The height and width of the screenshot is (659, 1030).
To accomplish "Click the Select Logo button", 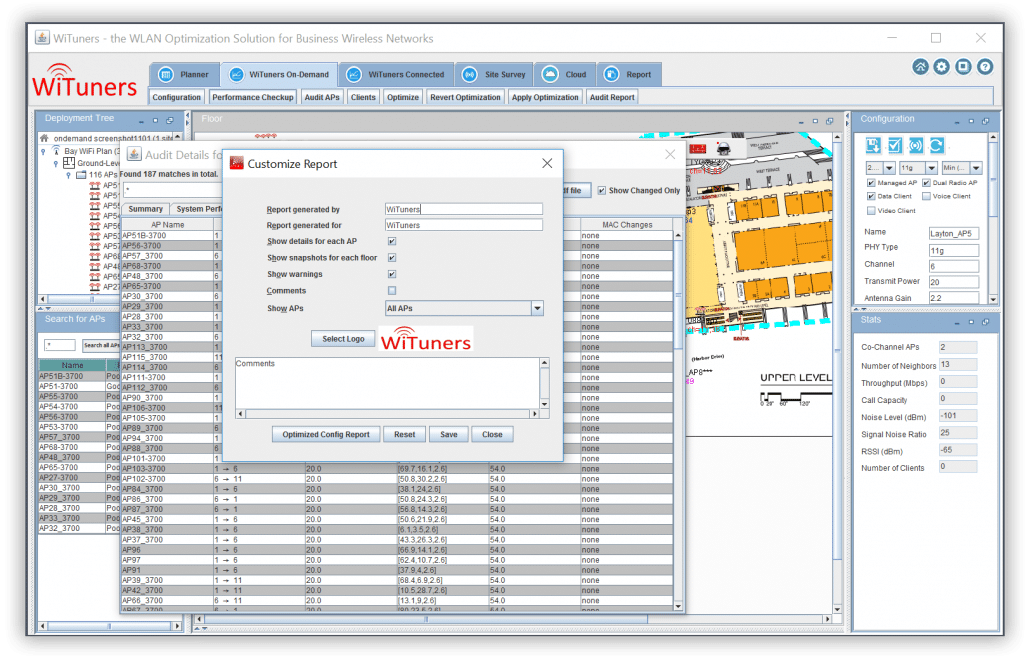I will pos(343,339).
